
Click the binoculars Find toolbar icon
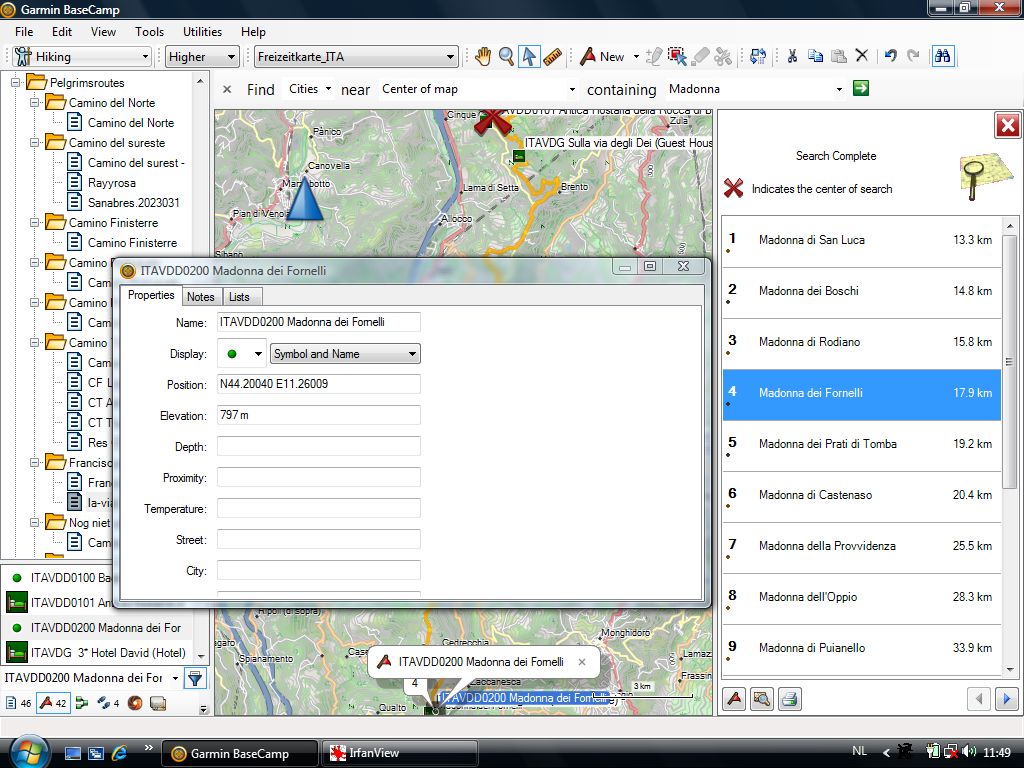click(942, 57)
